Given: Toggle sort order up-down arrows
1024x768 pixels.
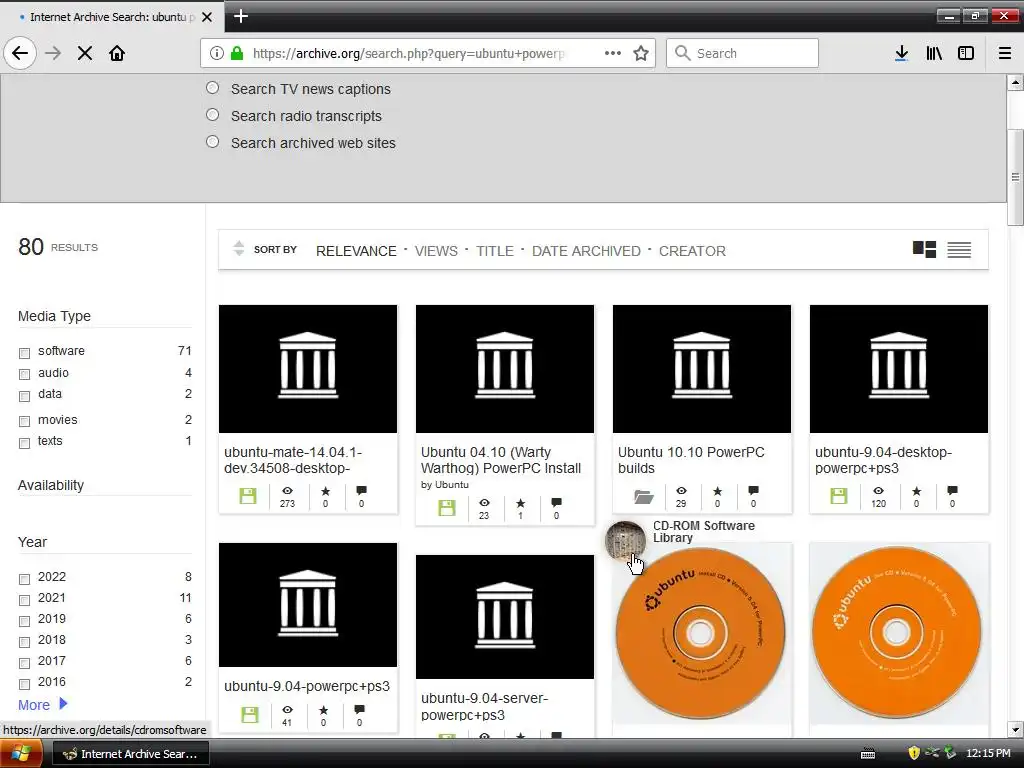Looking at the screenshot, I should (x=239, y=248).
